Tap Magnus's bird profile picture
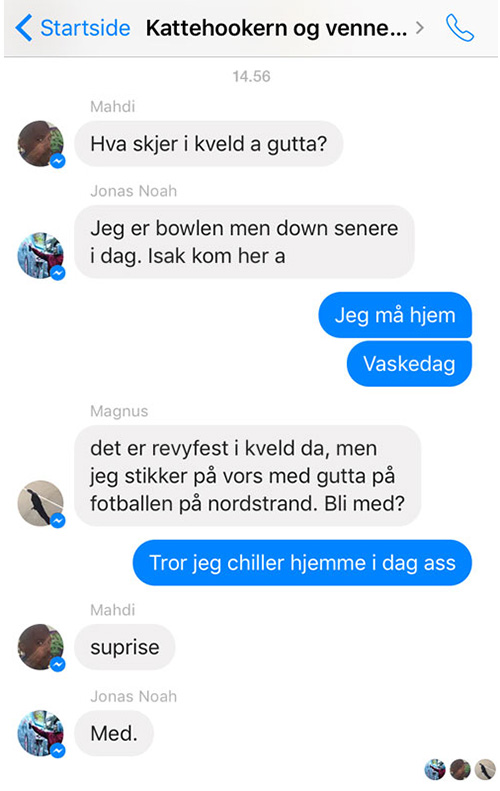 click(x=41, y=503)
